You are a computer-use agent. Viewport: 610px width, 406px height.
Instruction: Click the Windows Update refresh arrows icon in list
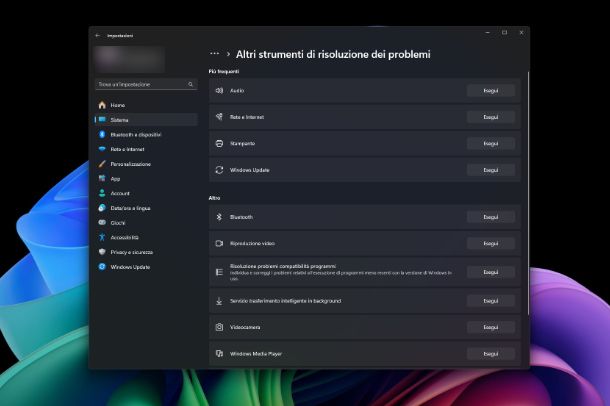(219, 170)
